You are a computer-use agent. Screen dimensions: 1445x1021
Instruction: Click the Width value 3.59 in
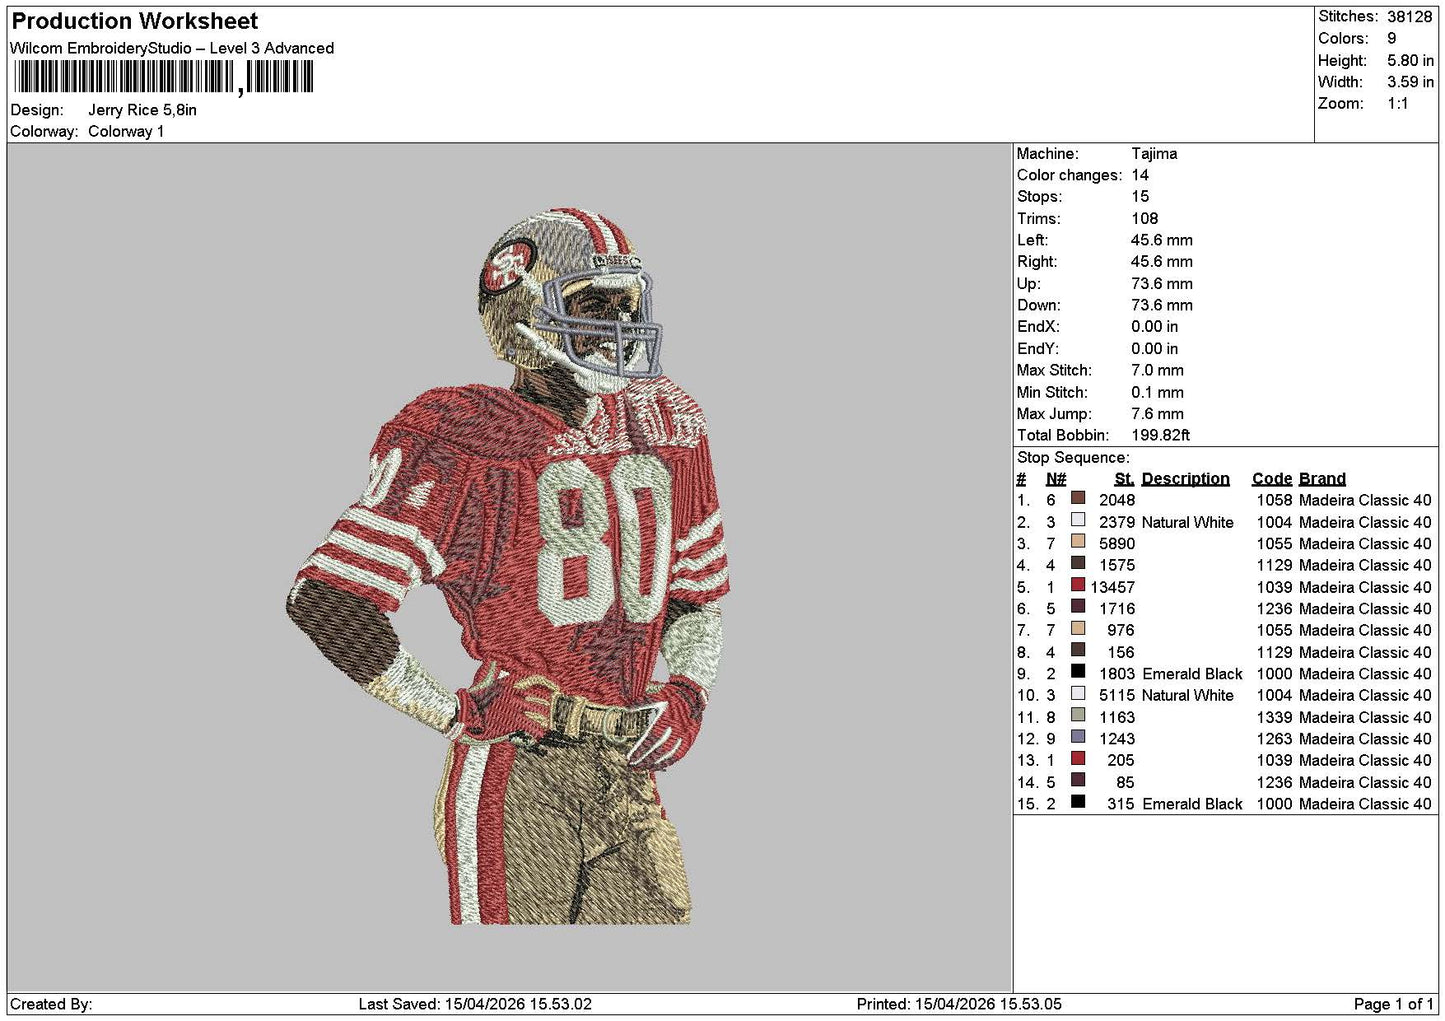tap(1410, 82)
